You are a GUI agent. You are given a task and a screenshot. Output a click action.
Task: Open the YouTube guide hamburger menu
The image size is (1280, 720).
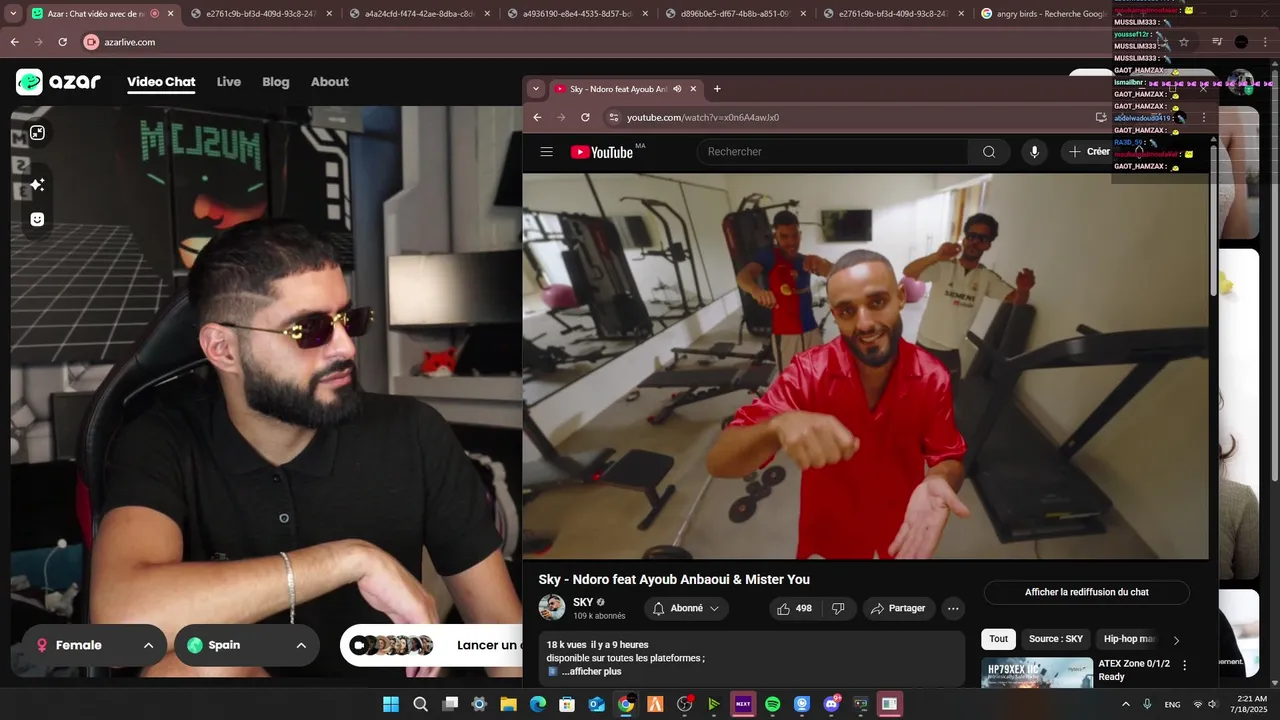546,152
